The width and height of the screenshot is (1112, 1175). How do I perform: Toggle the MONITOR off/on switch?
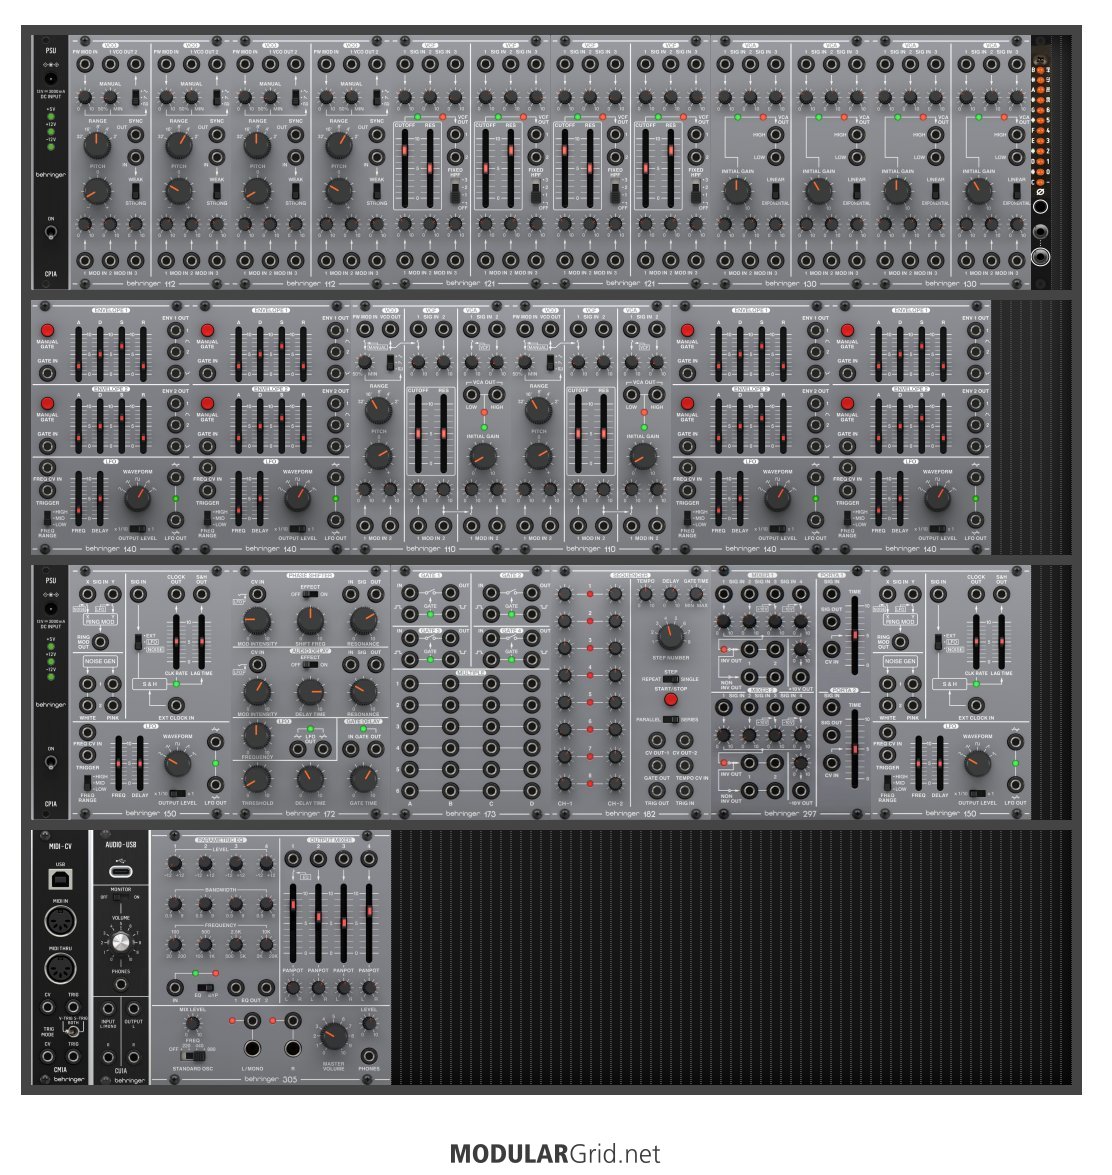click(121, 896)
